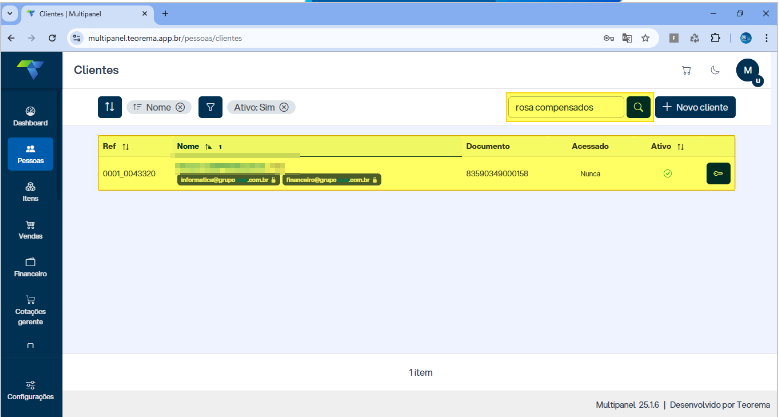779x417 pixels.
Task: Click Multipanel 25.1.6 version text
Action: point(627,405)
